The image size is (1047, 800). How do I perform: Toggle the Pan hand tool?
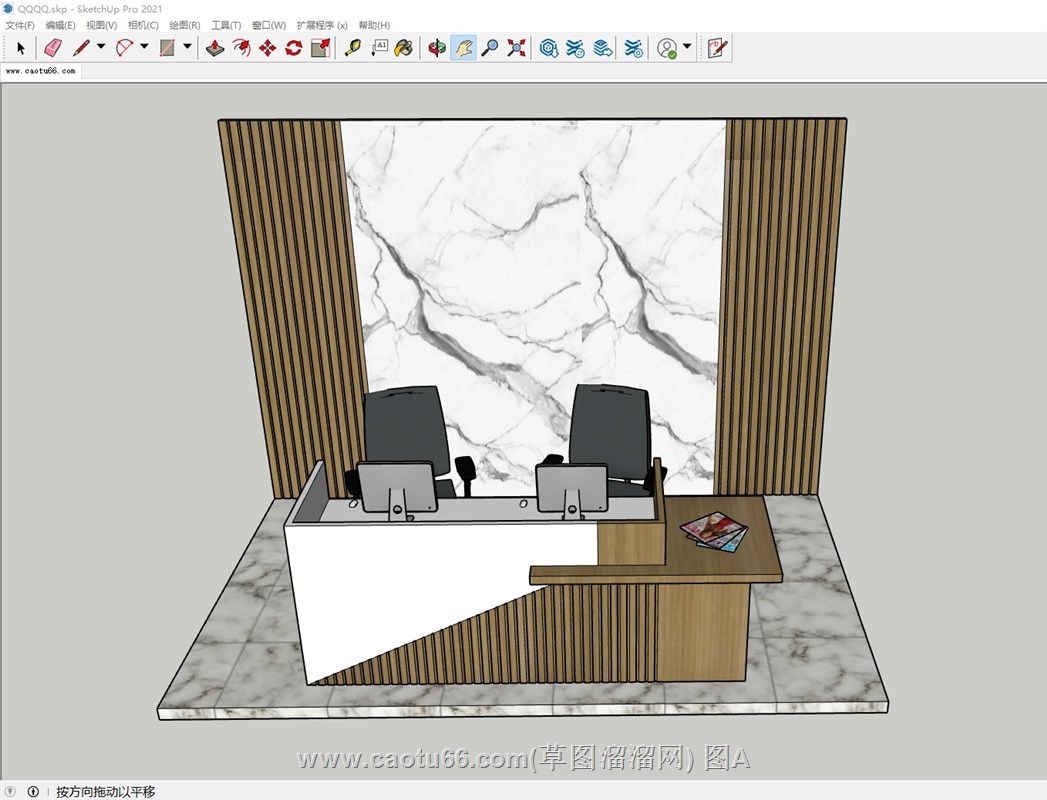pos(463,47)
